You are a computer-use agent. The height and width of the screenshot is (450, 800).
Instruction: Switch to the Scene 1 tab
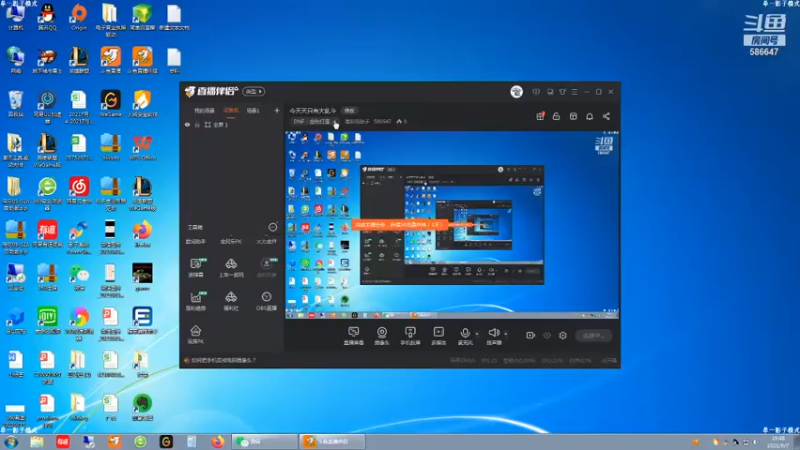(x=253, y=111)
